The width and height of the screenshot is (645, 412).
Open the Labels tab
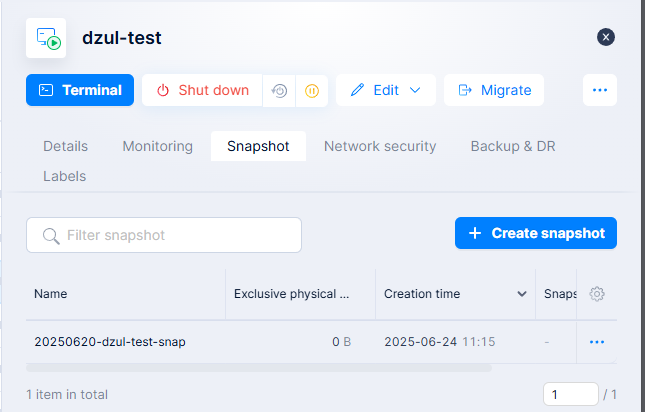[64, 176]
